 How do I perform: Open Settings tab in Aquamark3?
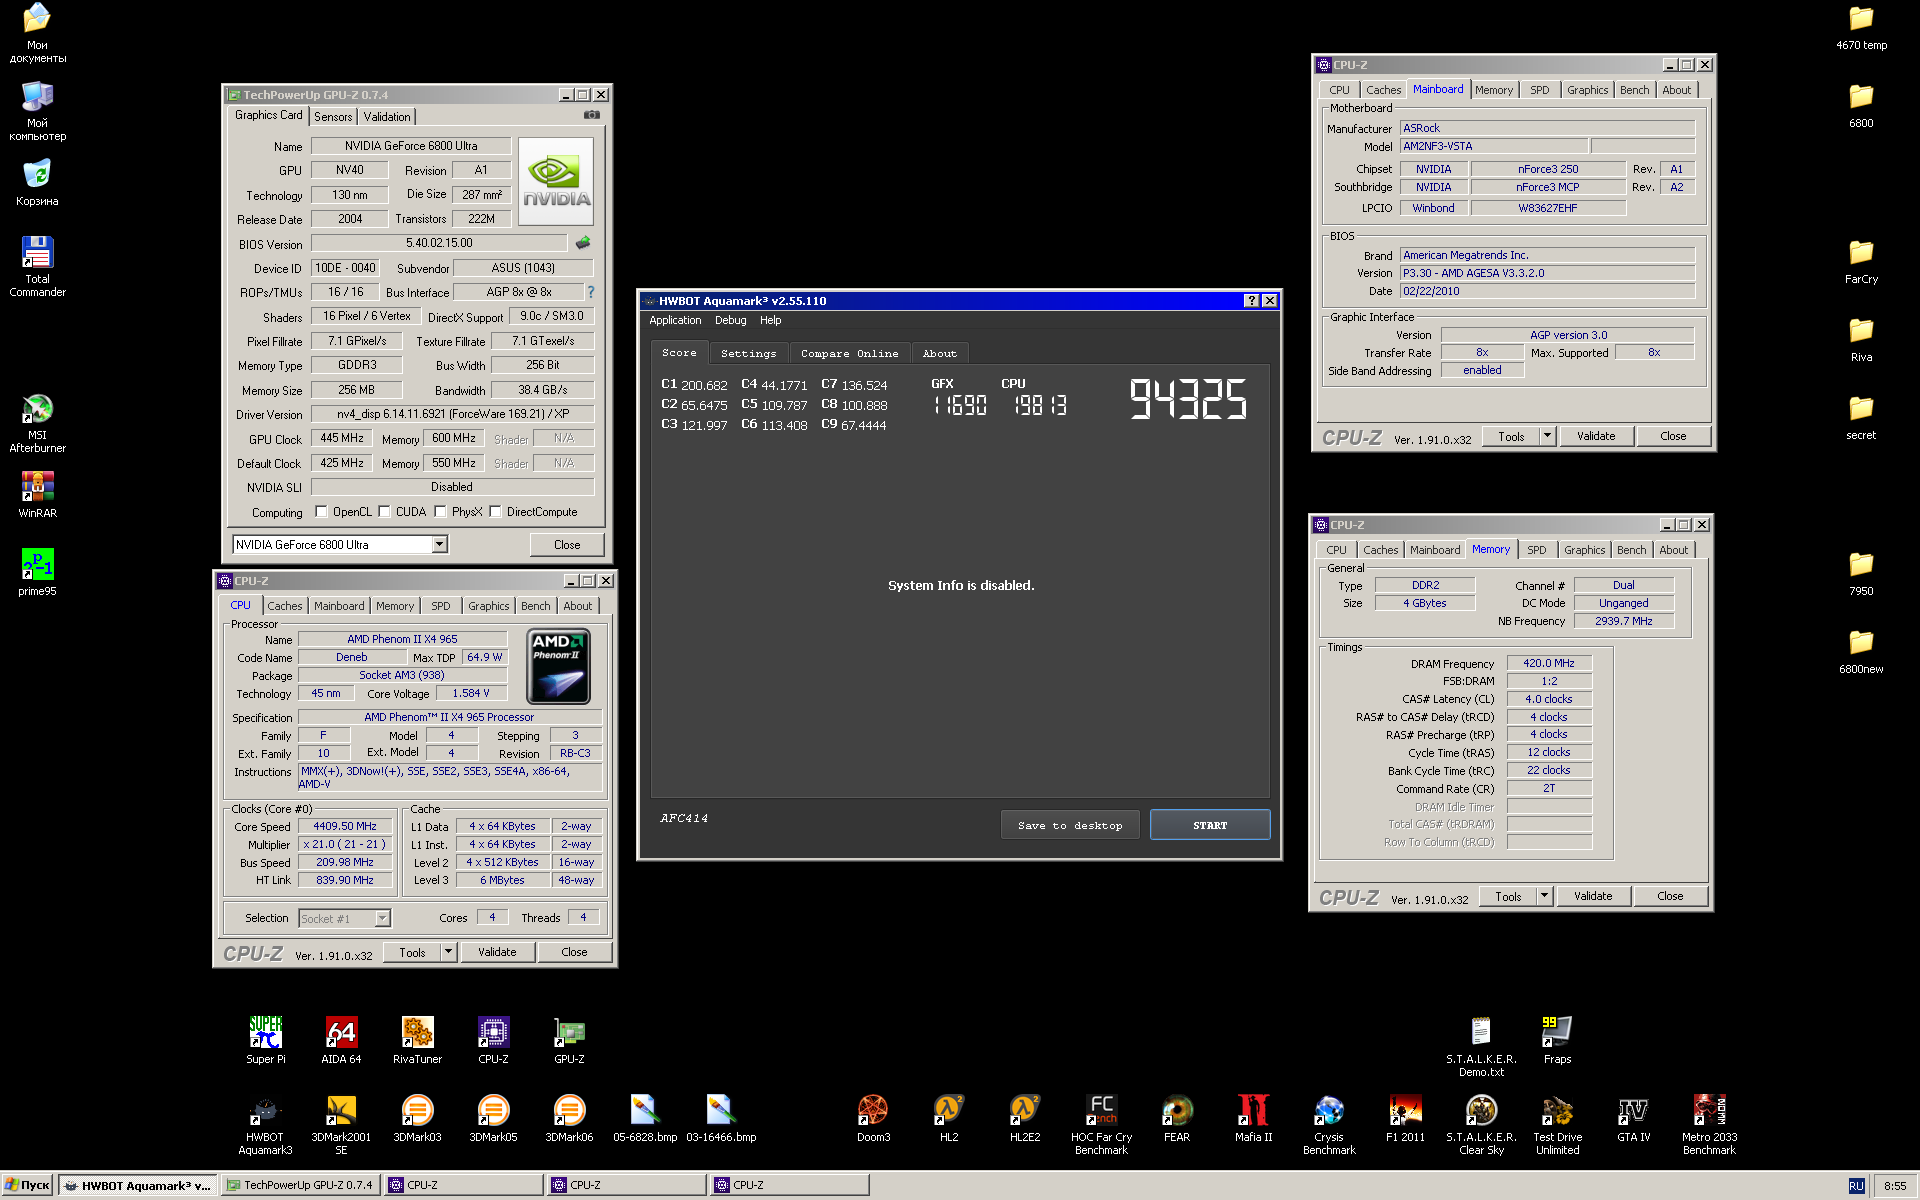point(748,353)
